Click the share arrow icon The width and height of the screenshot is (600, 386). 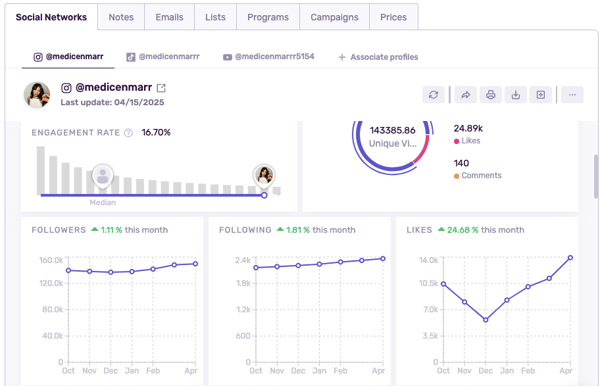(x=466, y=95)
